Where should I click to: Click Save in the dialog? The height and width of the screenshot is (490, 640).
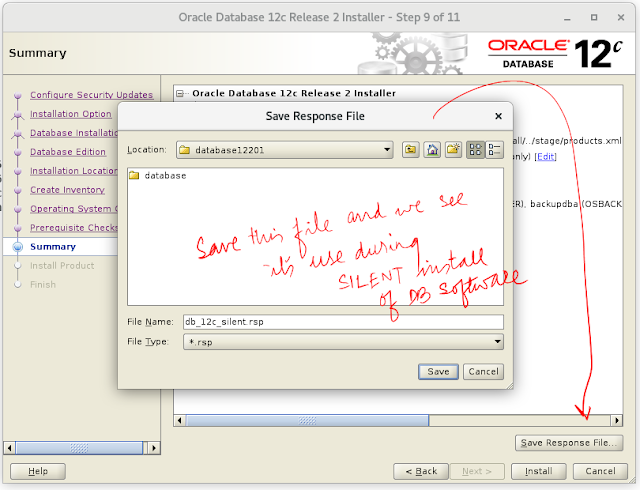(x=438, y=372)
